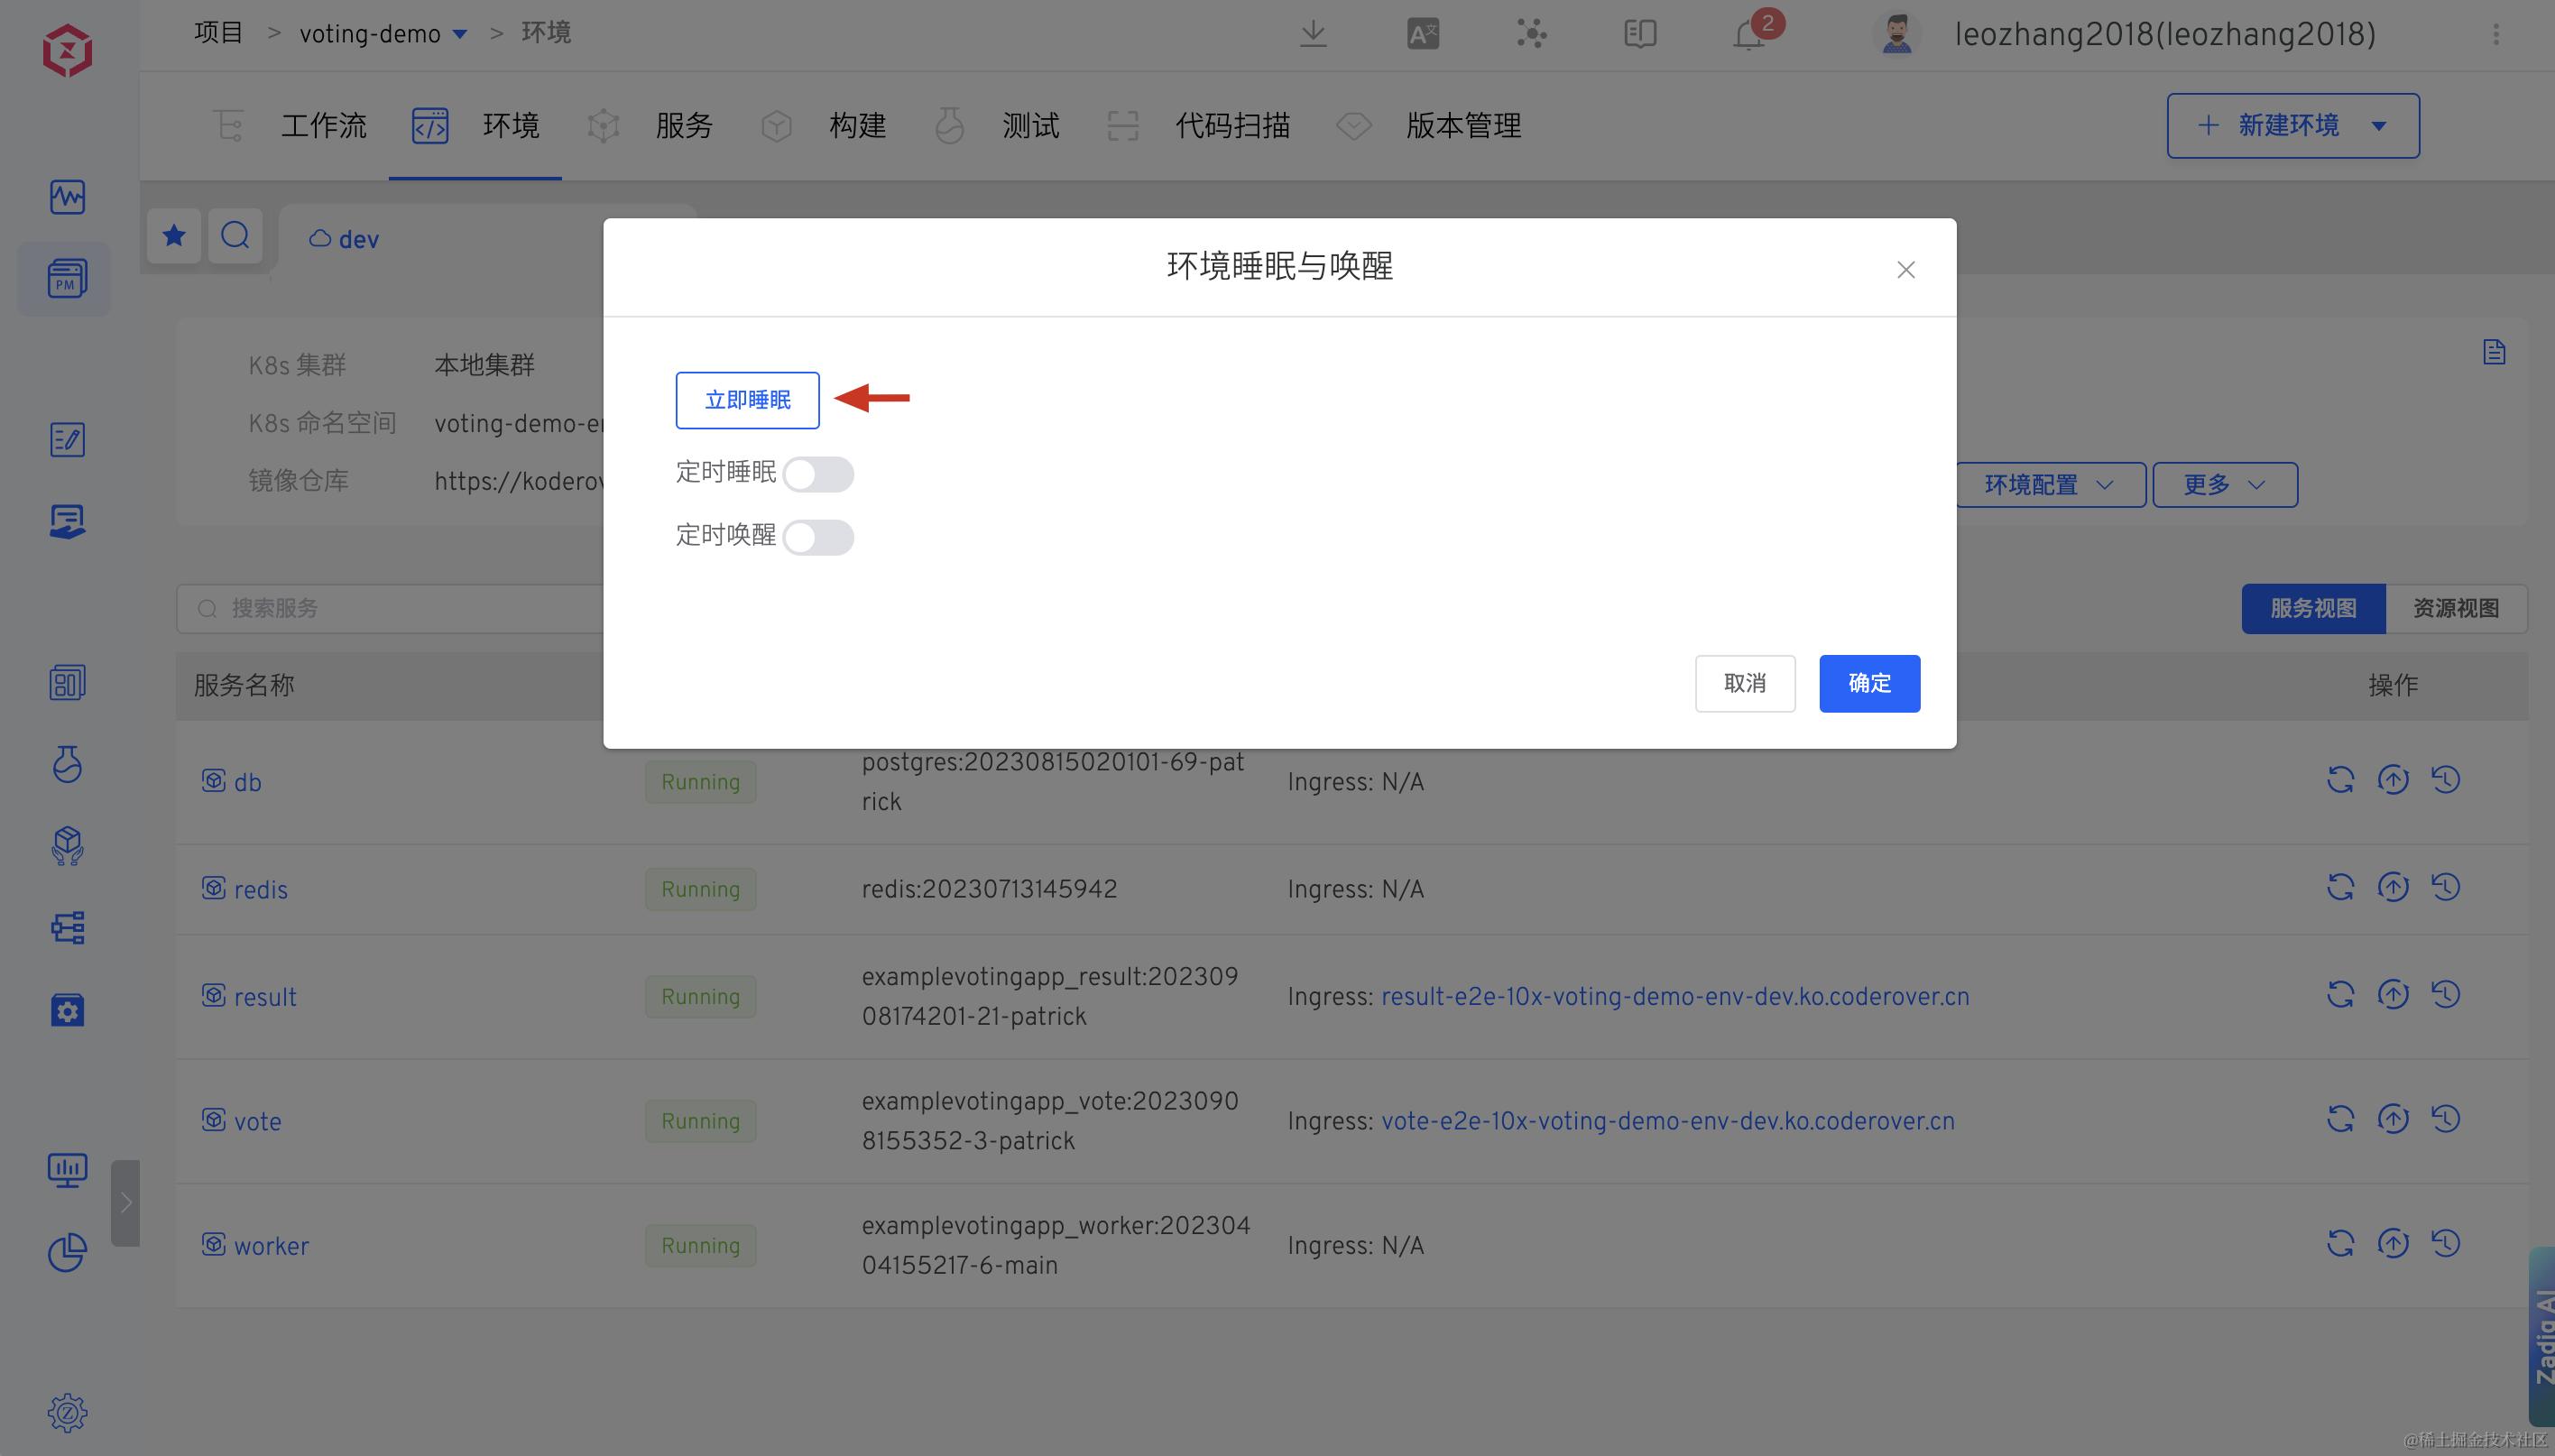Click the restart icon for db service
The height and width of the screenshot is (1456, 2555).
(x=2340, y=780)
